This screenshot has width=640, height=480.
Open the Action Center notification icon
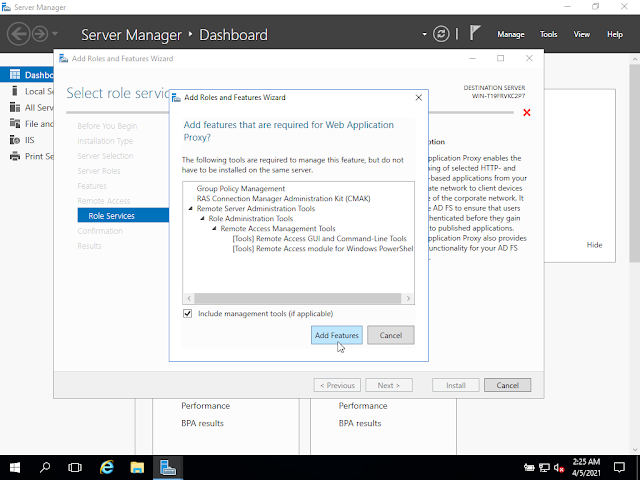point(619,467)
